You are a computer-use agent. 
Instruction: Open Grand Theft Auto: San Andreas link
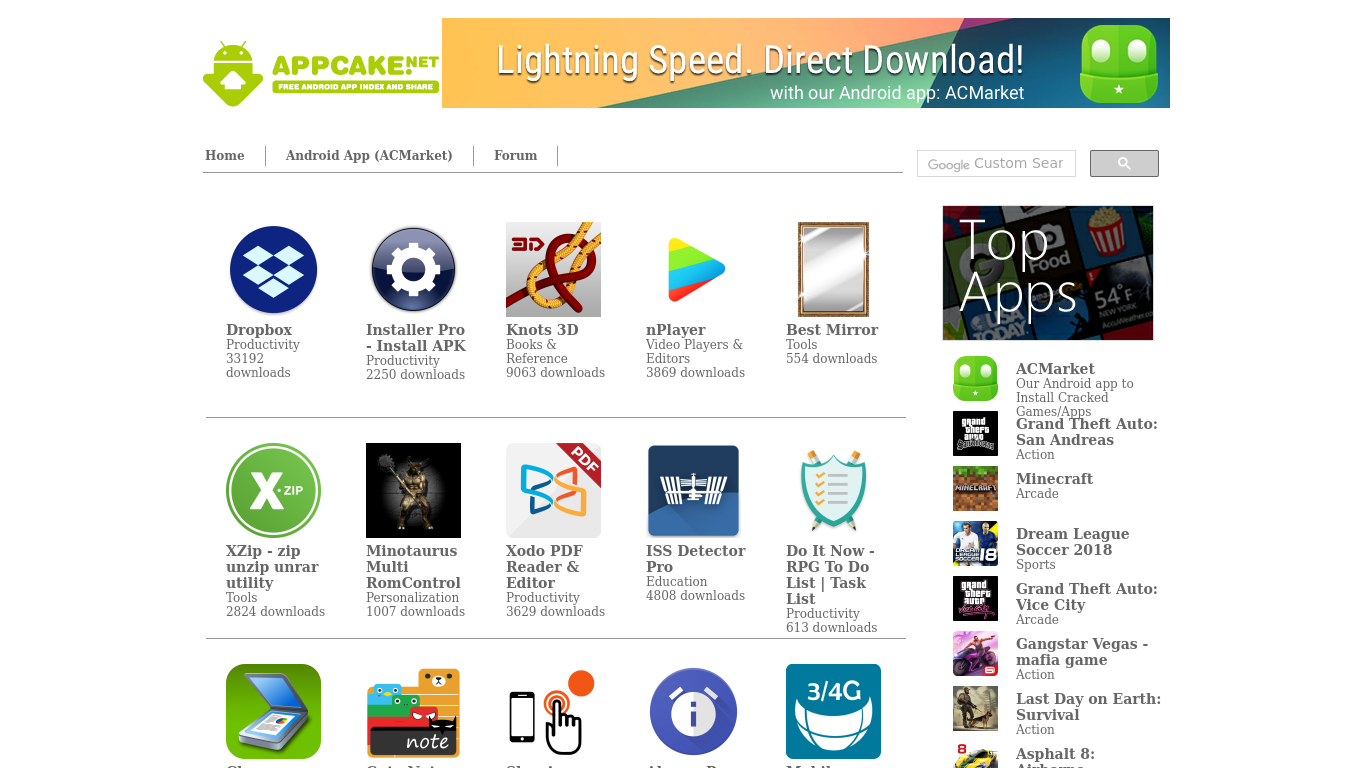(x=1087, y=432)
